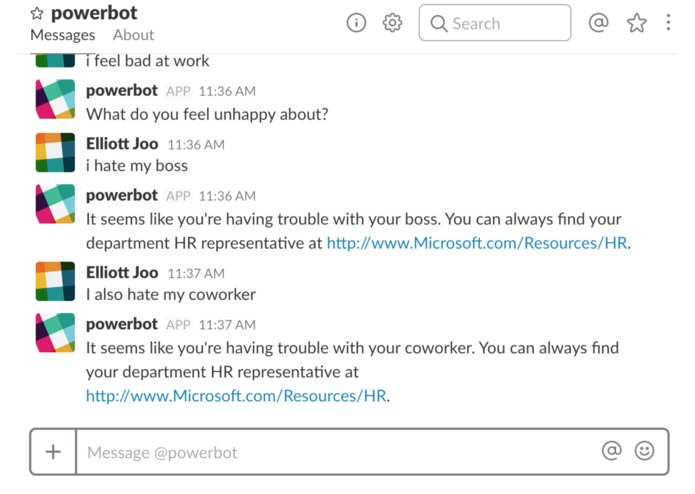The height and width of the screenshot is (494, 695).
Task: Open the three-dot more options menu
Action: click(668, 22)
